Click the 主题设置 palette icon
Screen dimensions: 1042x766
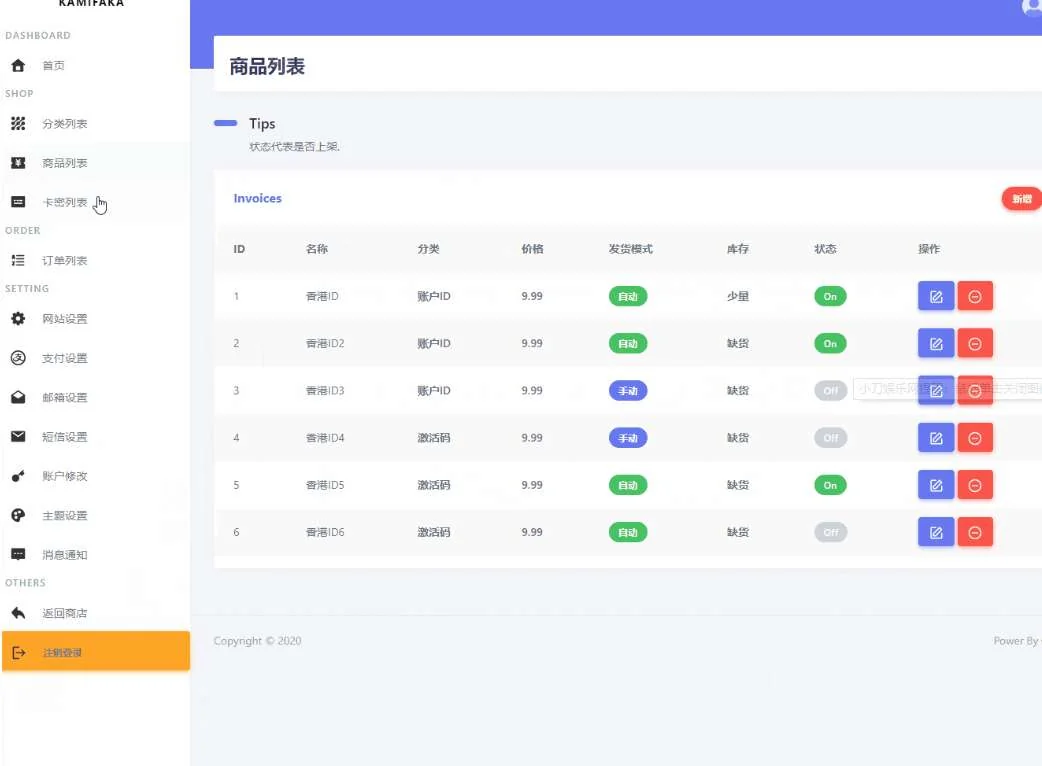tap(18, 516)
